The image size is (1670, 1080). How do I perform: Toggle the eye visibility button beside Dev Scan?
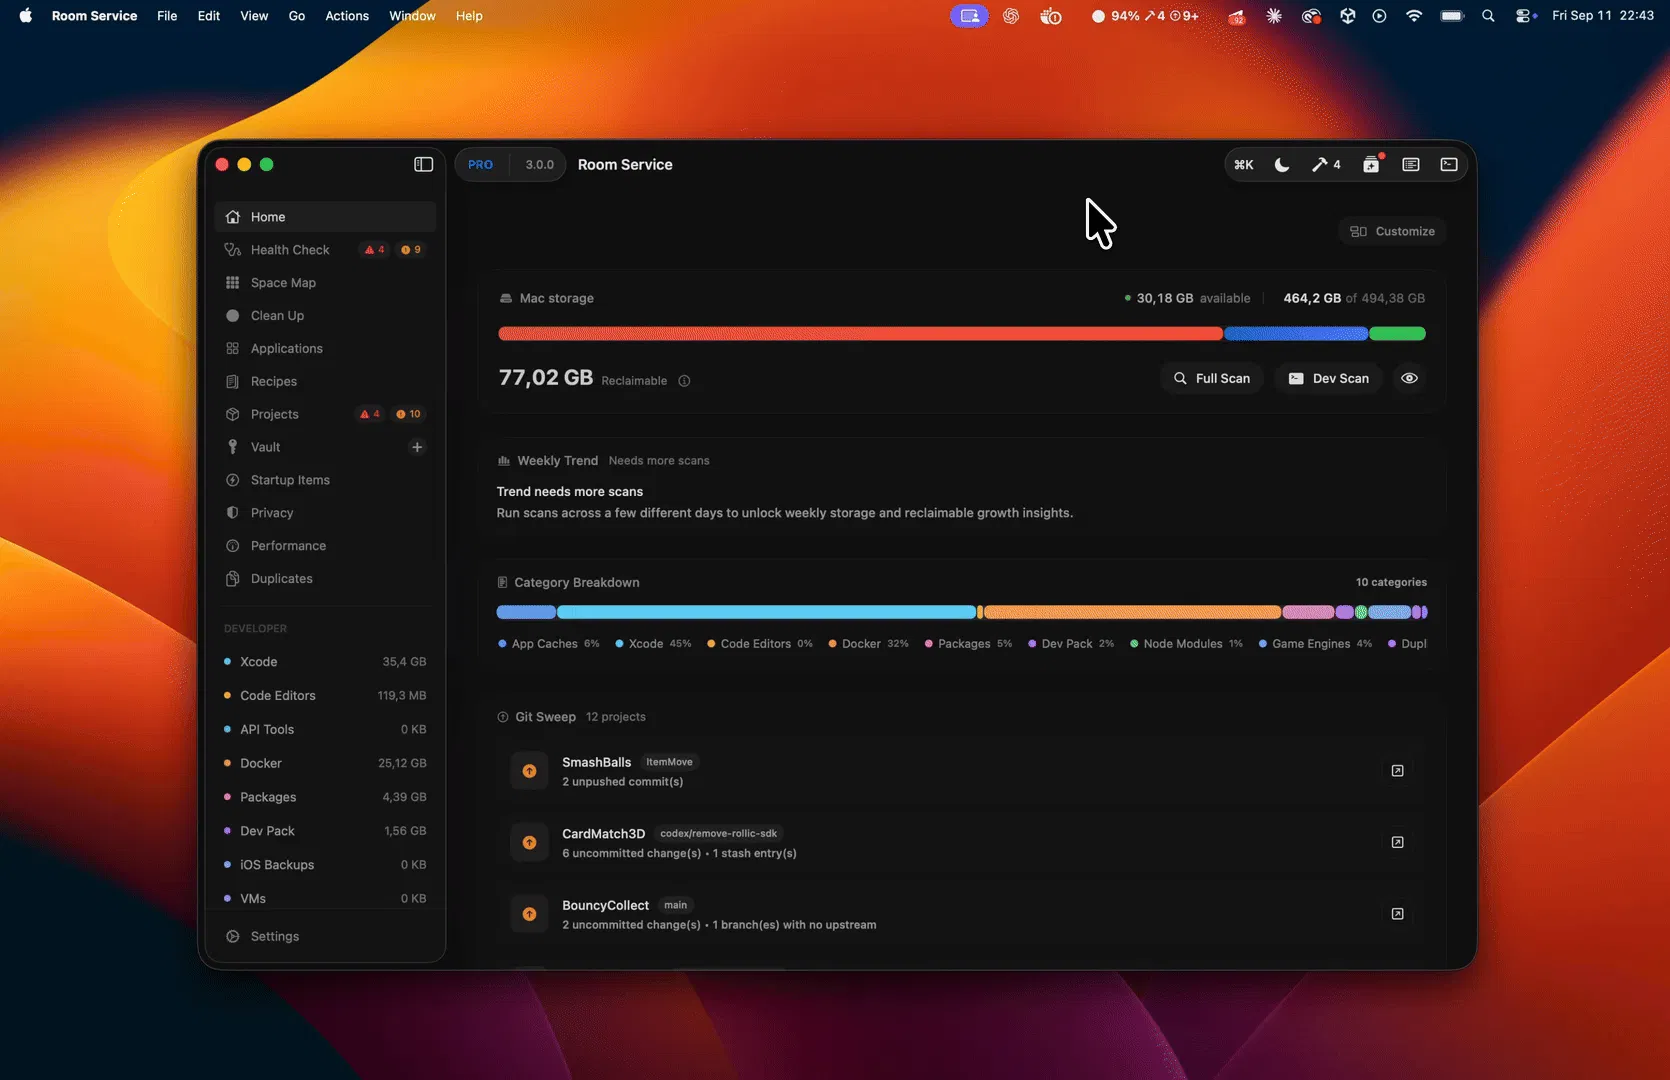1409,378
